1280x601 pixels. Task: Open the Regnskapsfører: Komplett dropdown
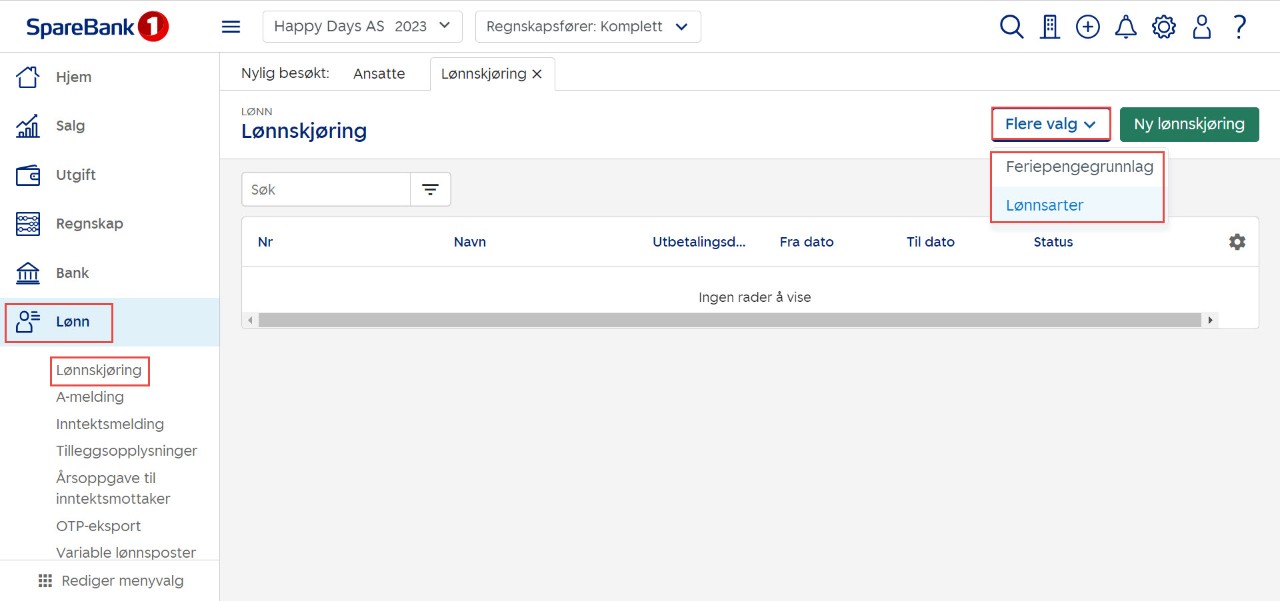(587, 27)
